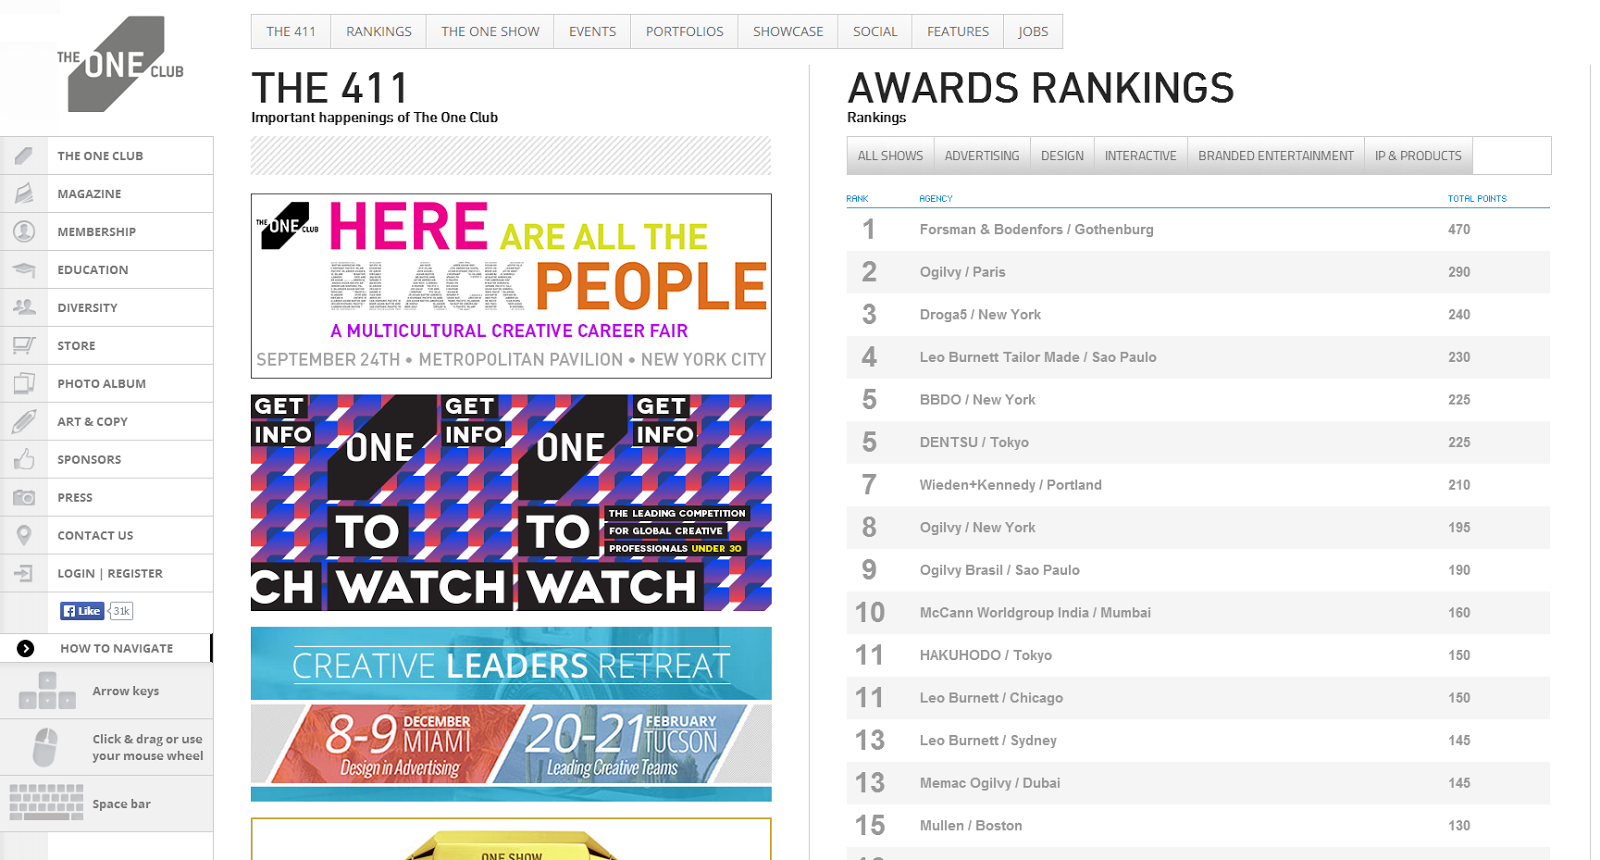1600x860 pixels.
Task: Select Droga5 / New York agency row
Action: (1198, 315)
